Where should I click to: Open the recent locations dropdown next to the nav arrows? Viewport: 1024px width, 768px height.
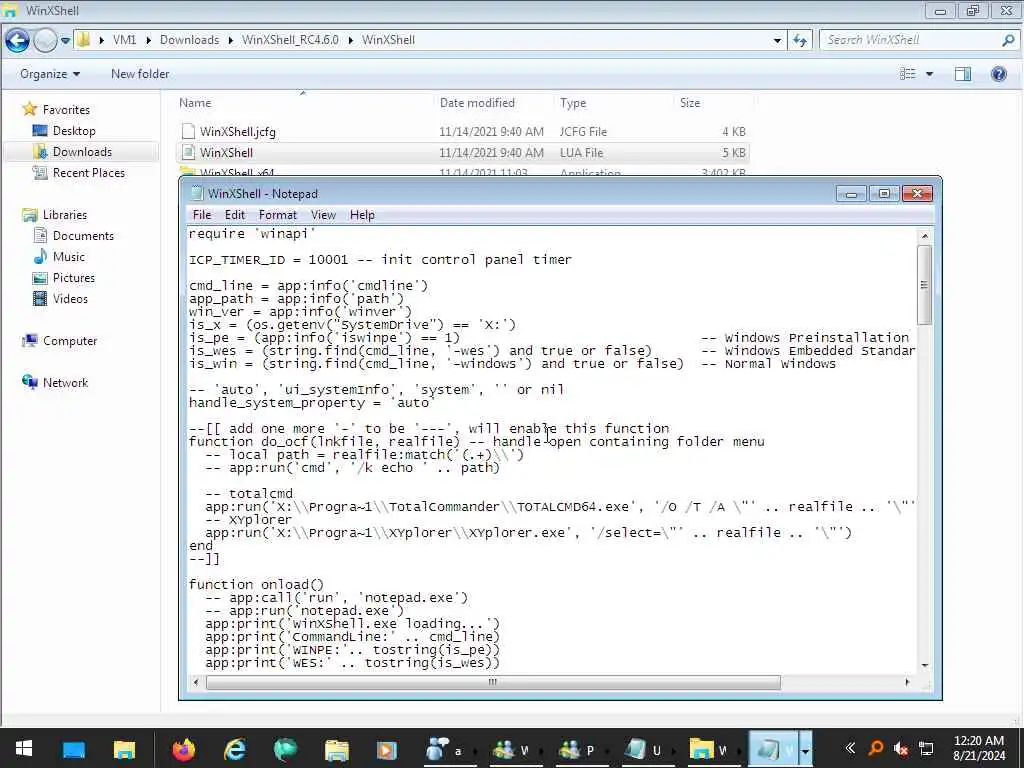[x=65, y=40]
